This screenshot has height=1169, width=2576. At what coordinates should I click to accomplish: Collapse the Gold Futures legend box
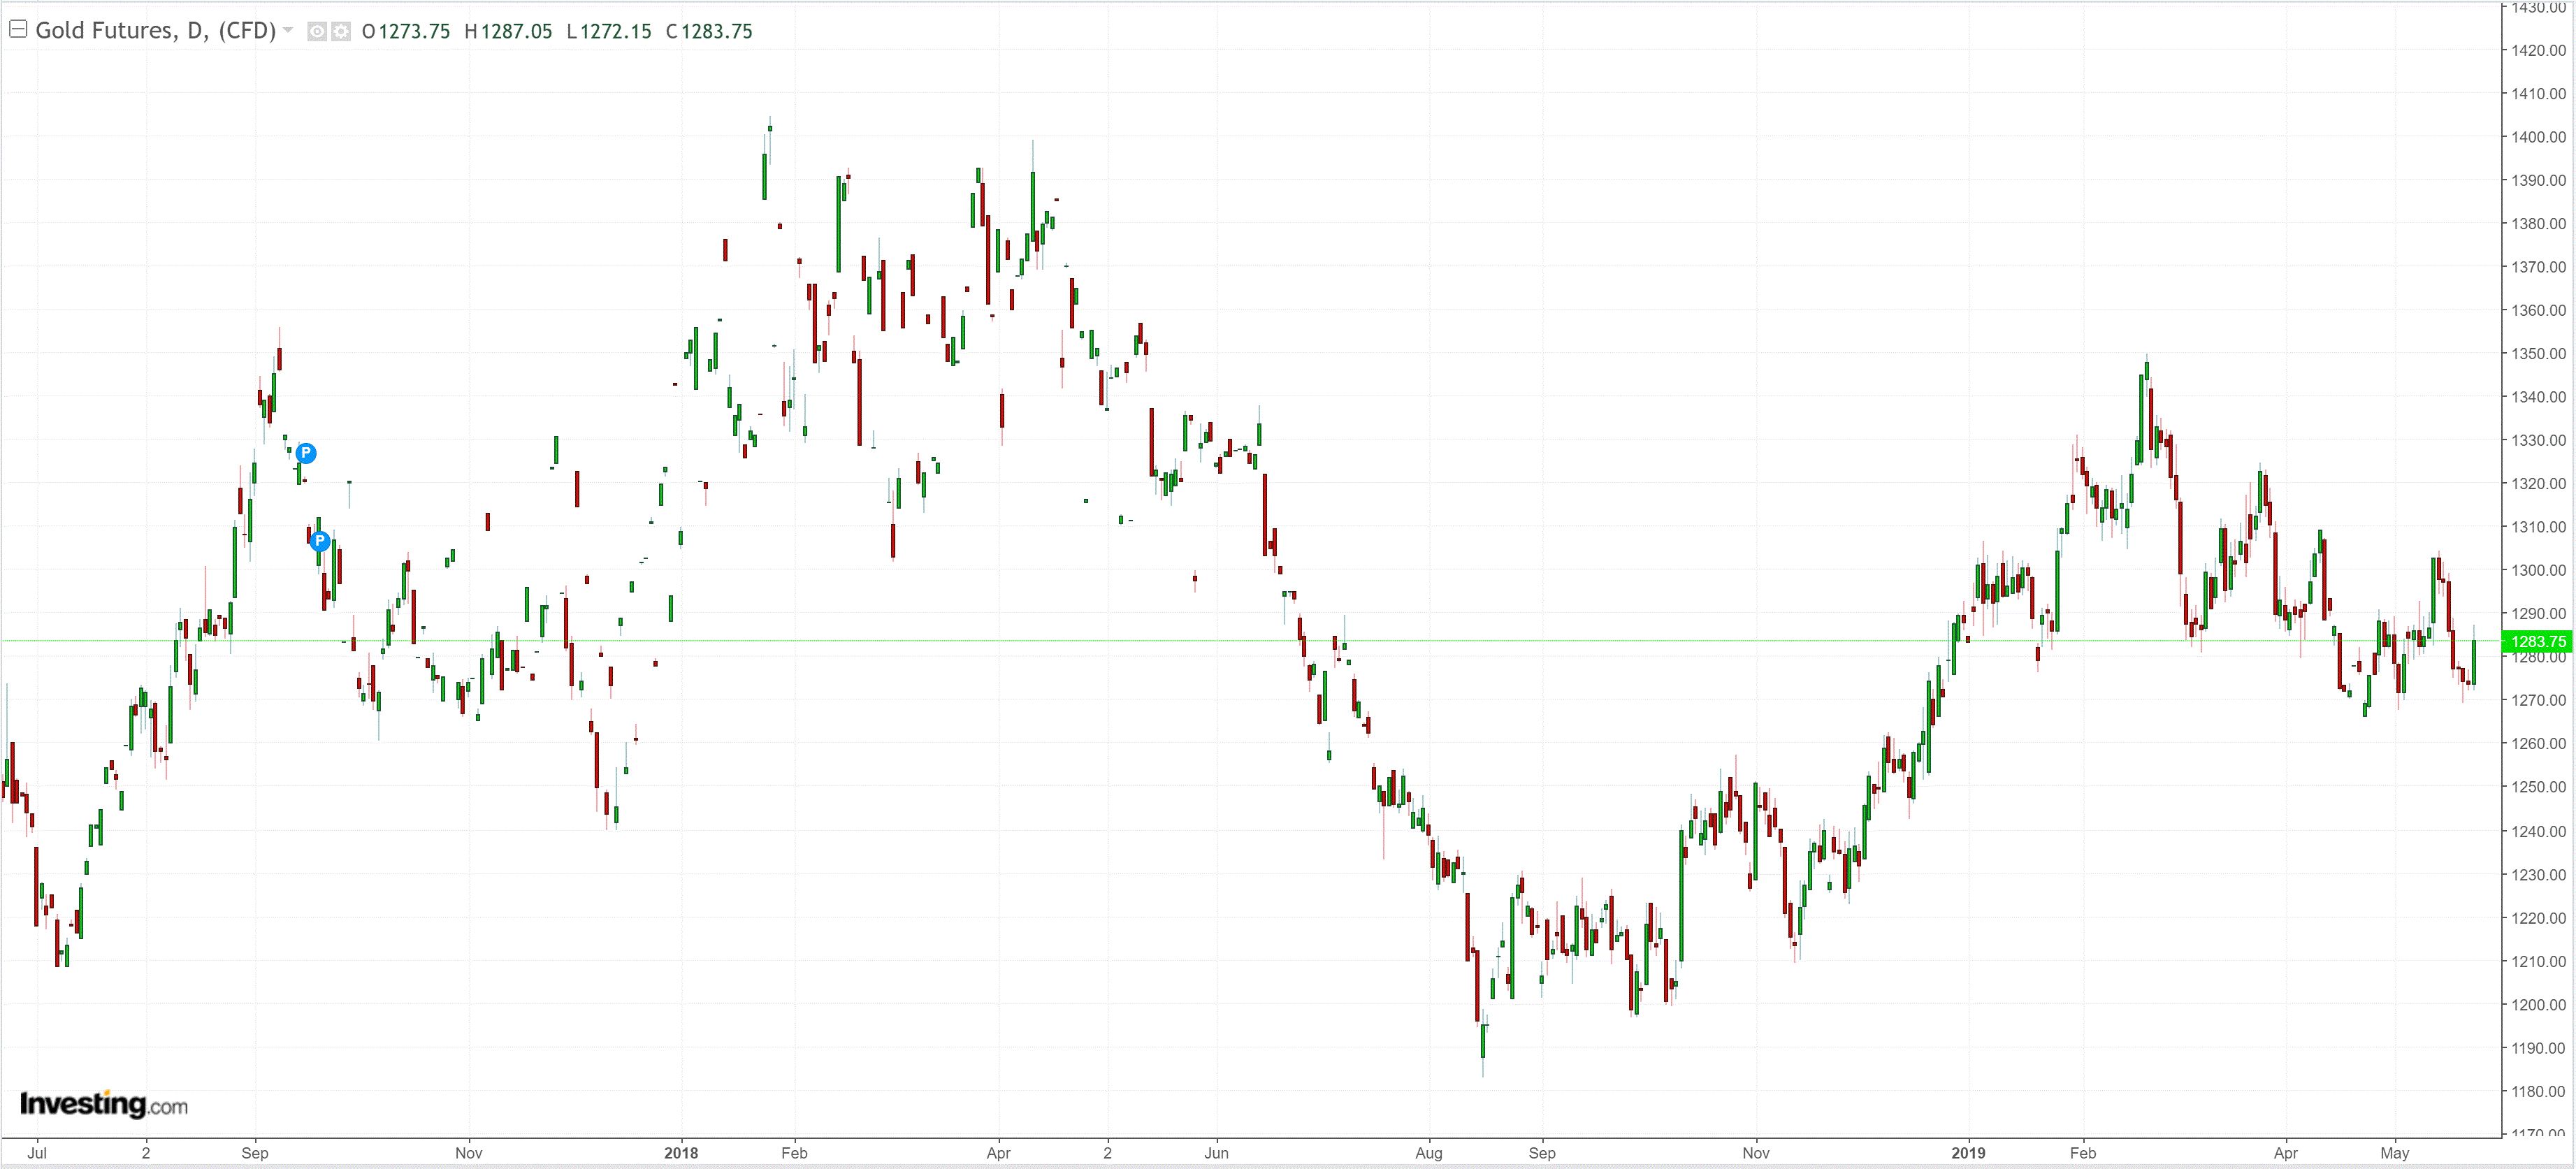[x=17, y=30]
